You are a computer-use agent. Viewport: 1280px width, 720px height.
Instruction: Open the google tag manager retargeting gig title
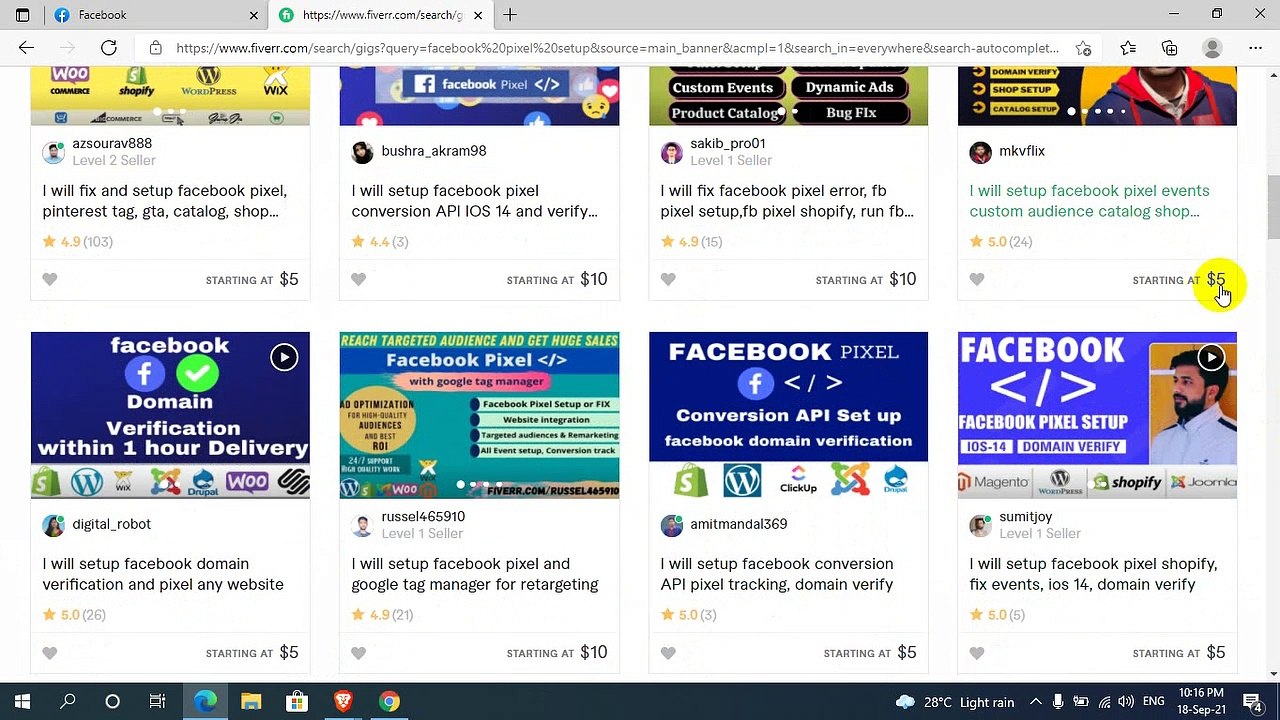click(475, 574)
